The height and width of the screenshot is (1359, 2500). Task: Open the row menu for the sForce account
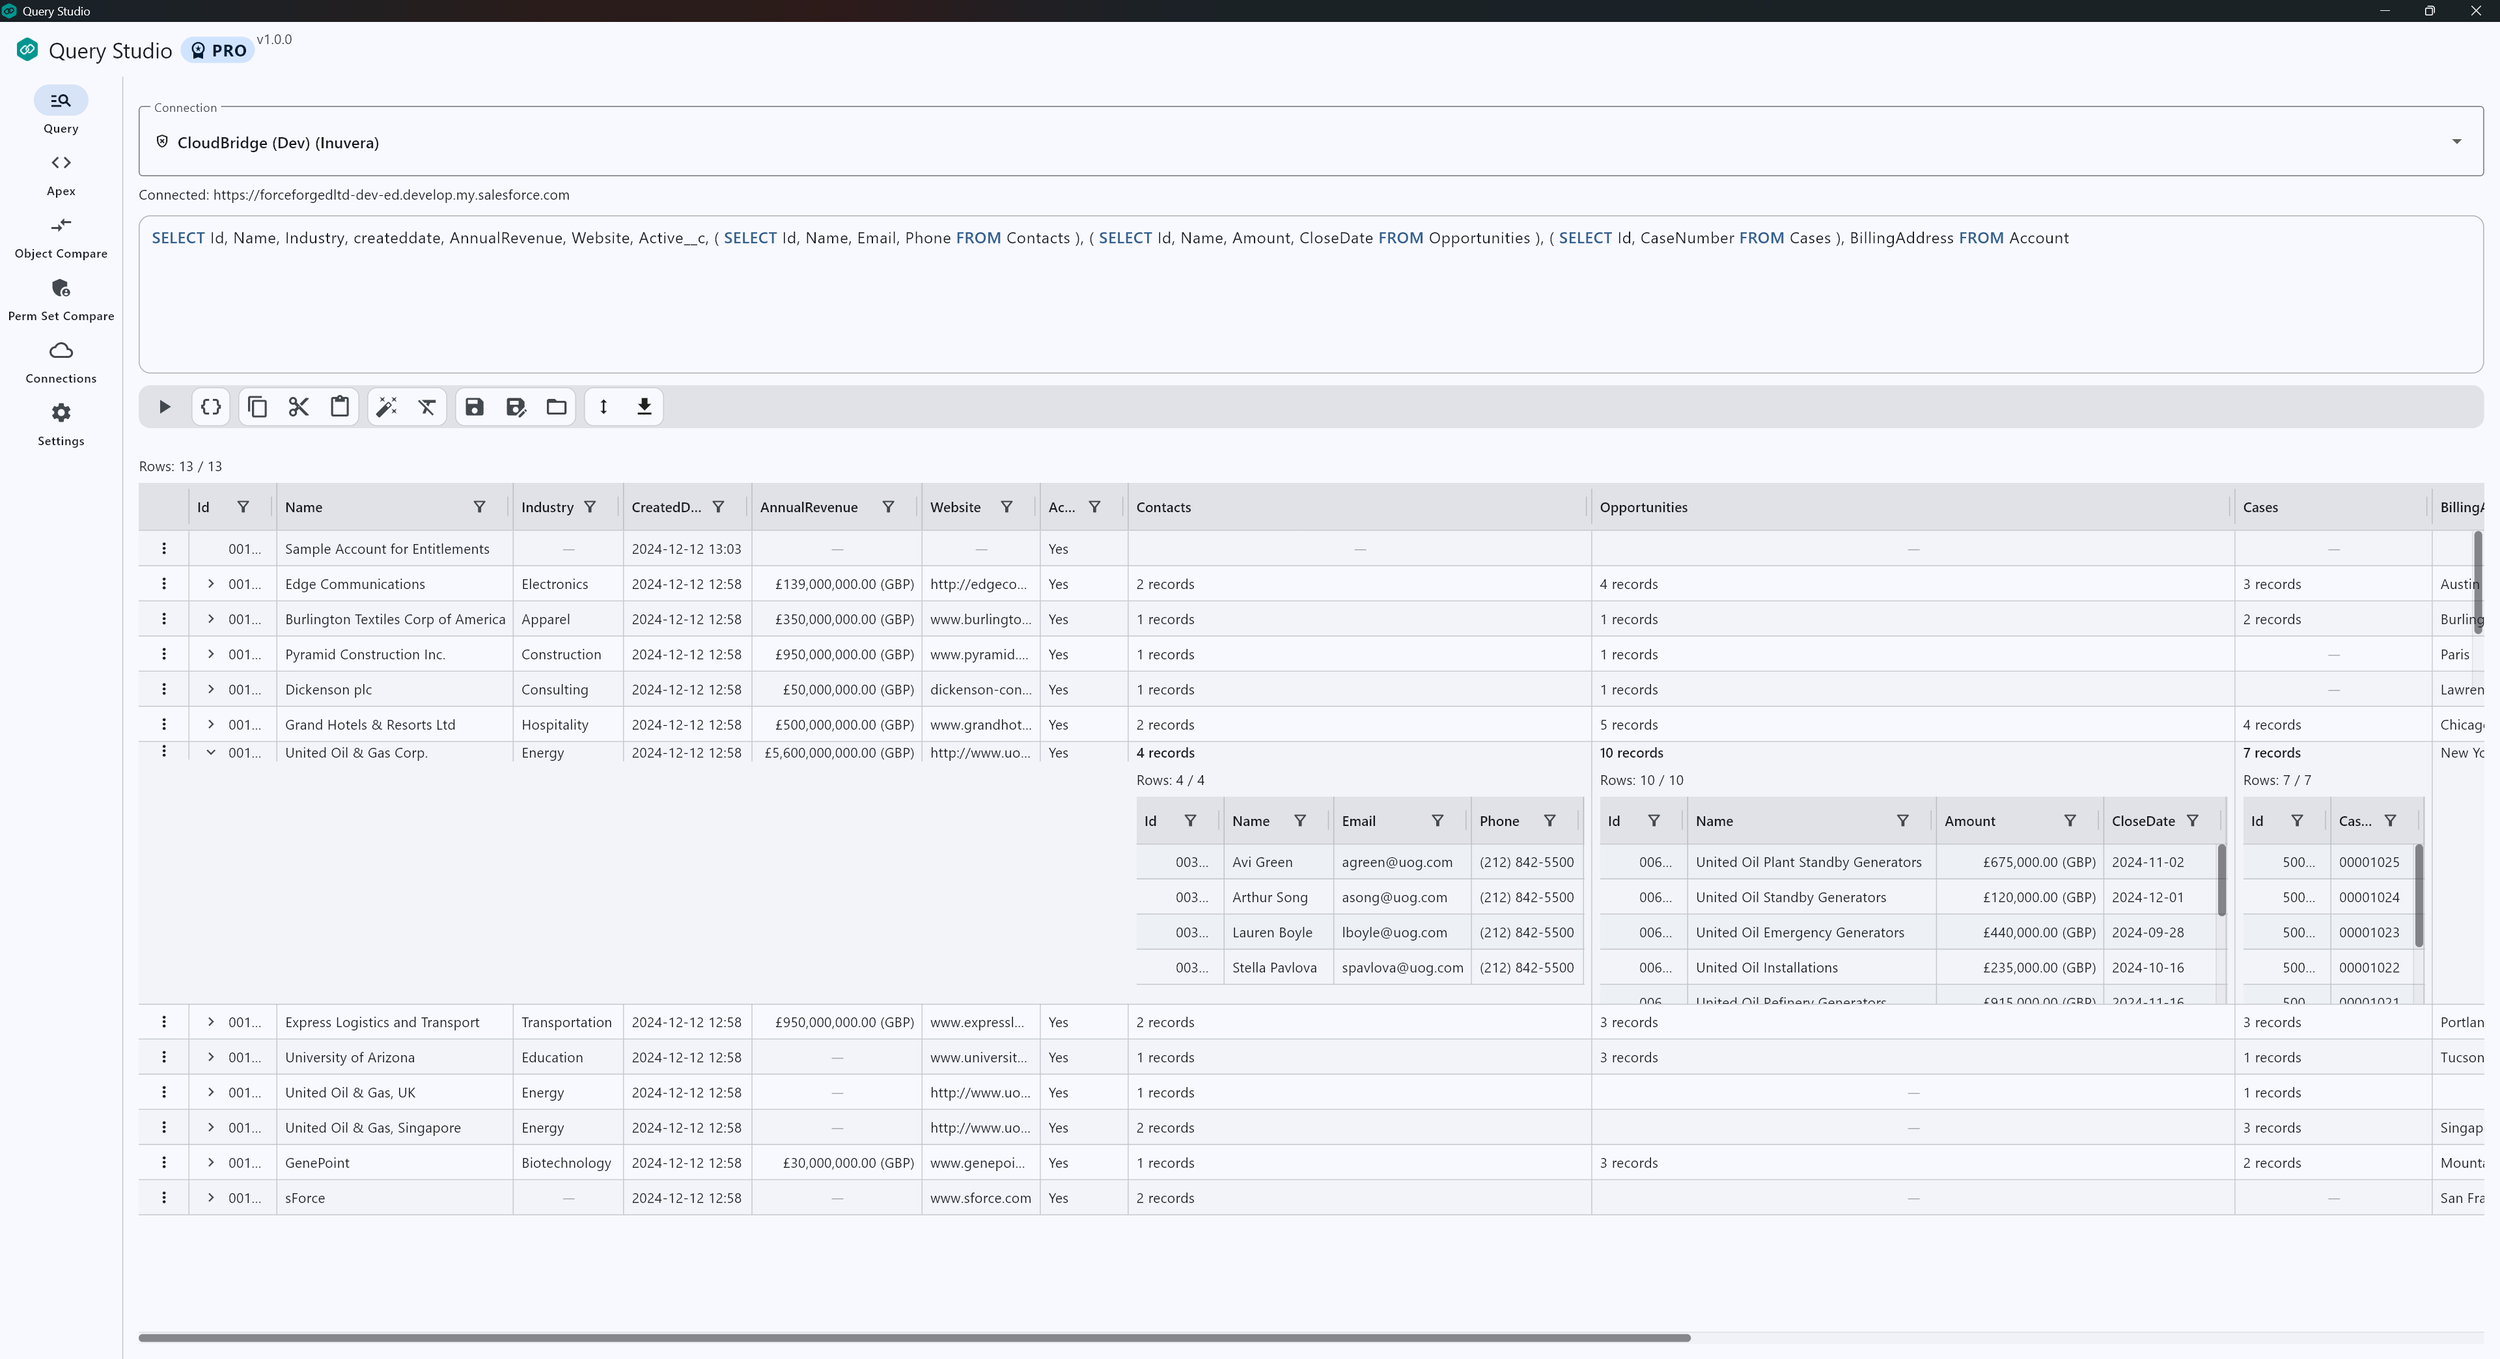coord(164,1198)
